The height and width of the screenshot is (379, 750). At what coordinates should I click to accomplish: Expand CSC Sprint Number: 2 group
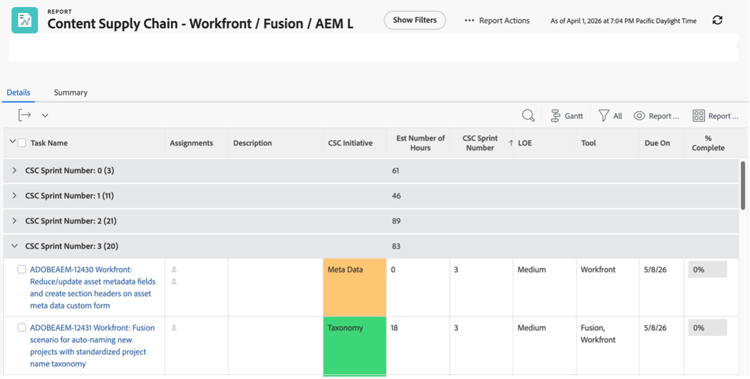14,221
